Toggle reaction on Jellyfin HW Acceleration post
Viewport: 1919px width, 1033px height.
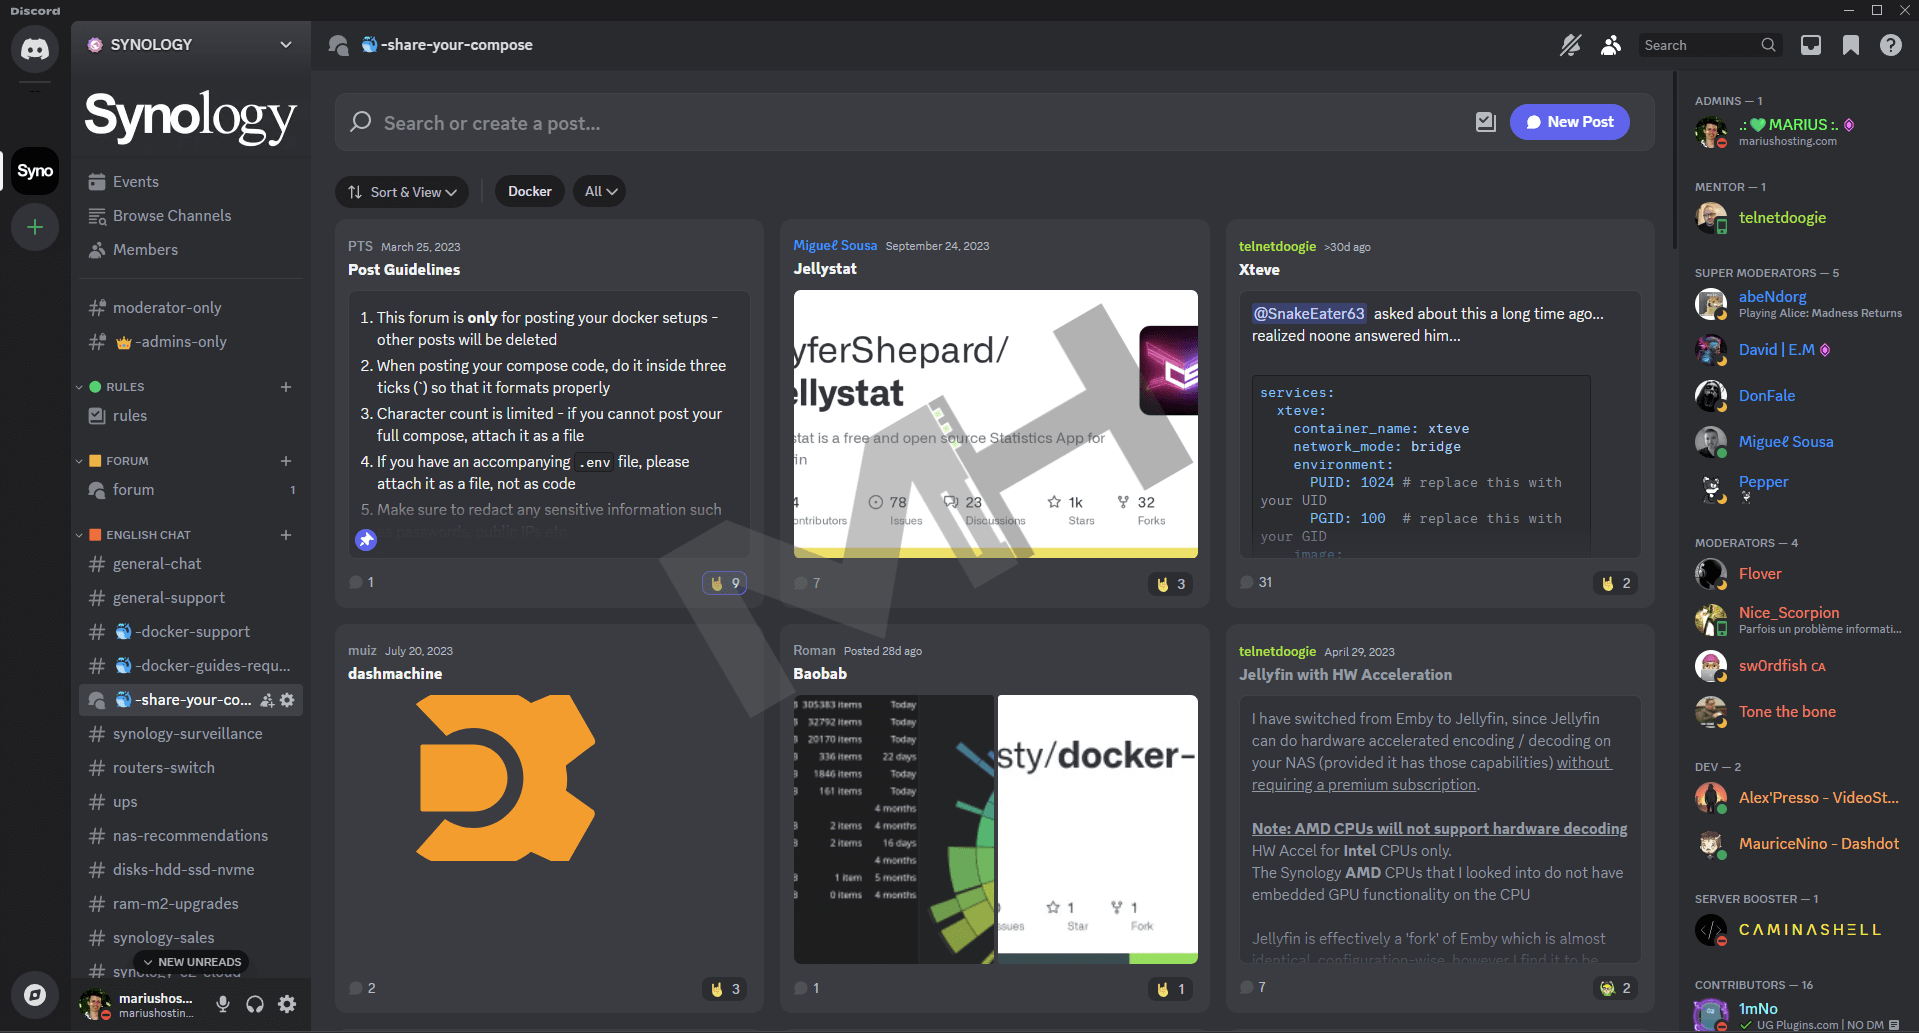click(x=1616, y=988)
